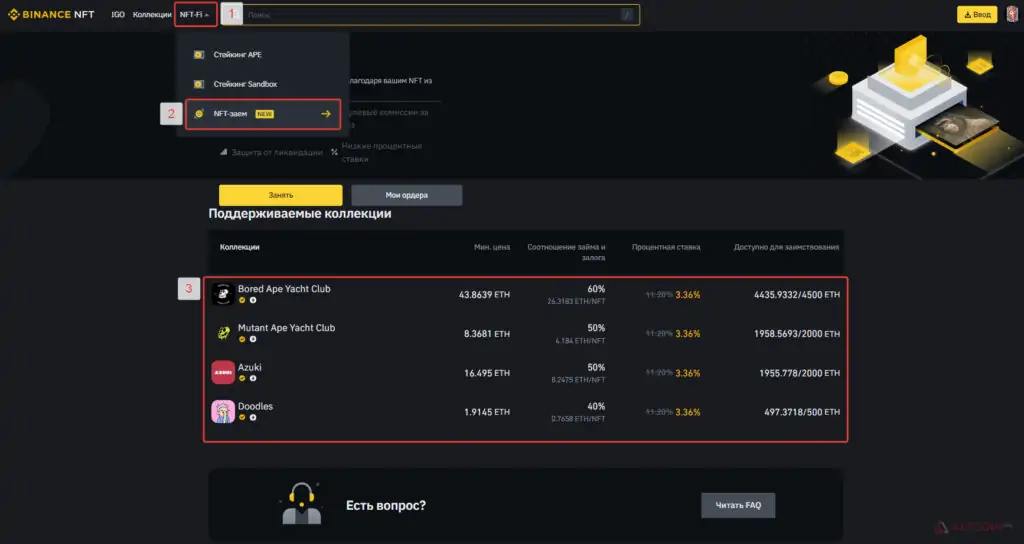Viewport: 1024px width, 544px height.
Task: Select NFT-заем menu entry
Action: [x=263, y=114]
